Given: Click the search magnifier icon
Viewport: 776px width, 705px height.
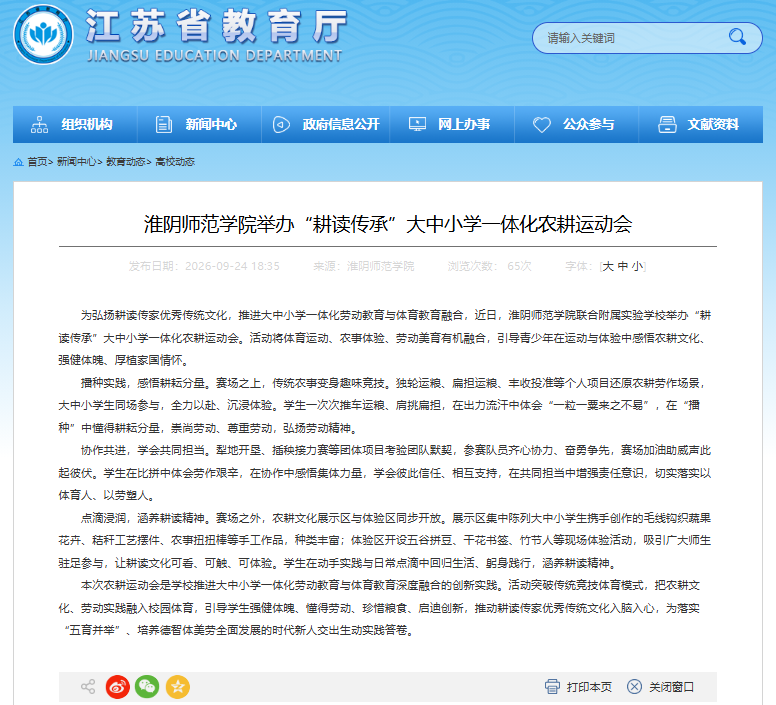Looking at the screenshot, I should (737, 37).
